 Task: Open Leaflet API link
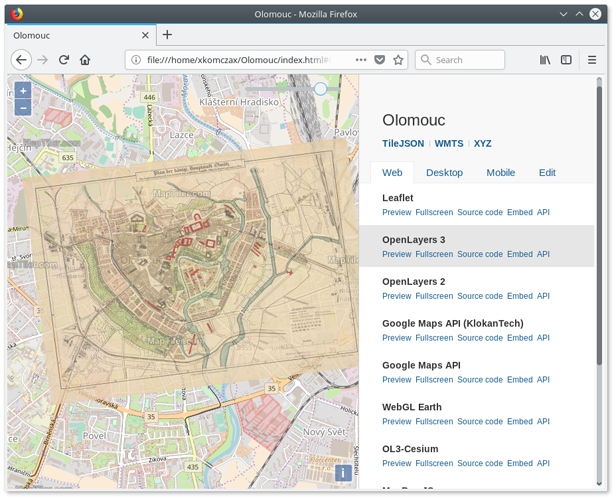click(543, 212)
